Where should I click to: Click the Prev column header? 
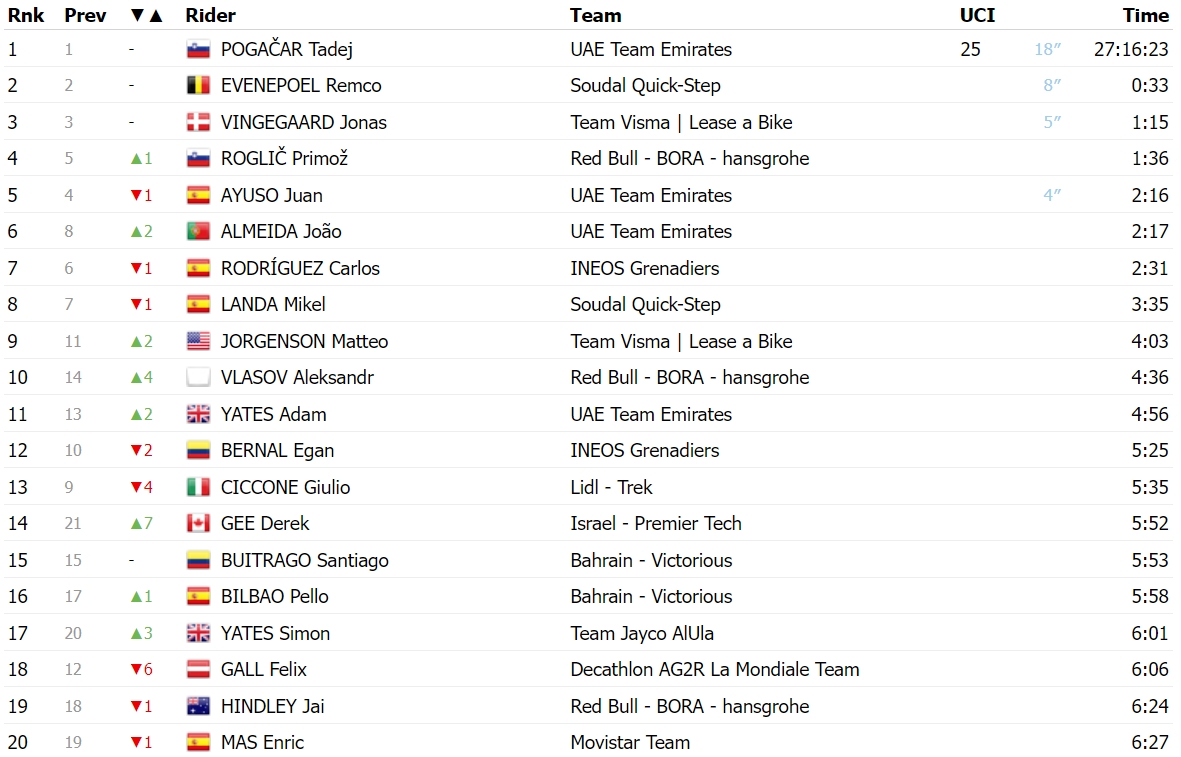85,16
